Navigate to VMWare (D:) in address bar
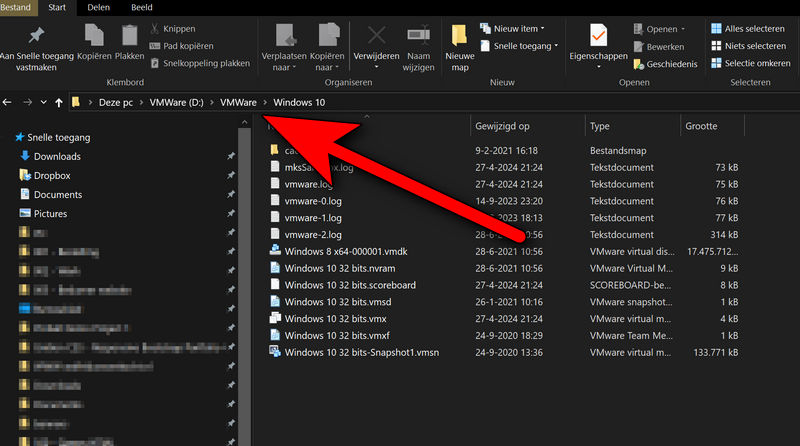Viewport: 800px width, 446px height. [177, 103]
